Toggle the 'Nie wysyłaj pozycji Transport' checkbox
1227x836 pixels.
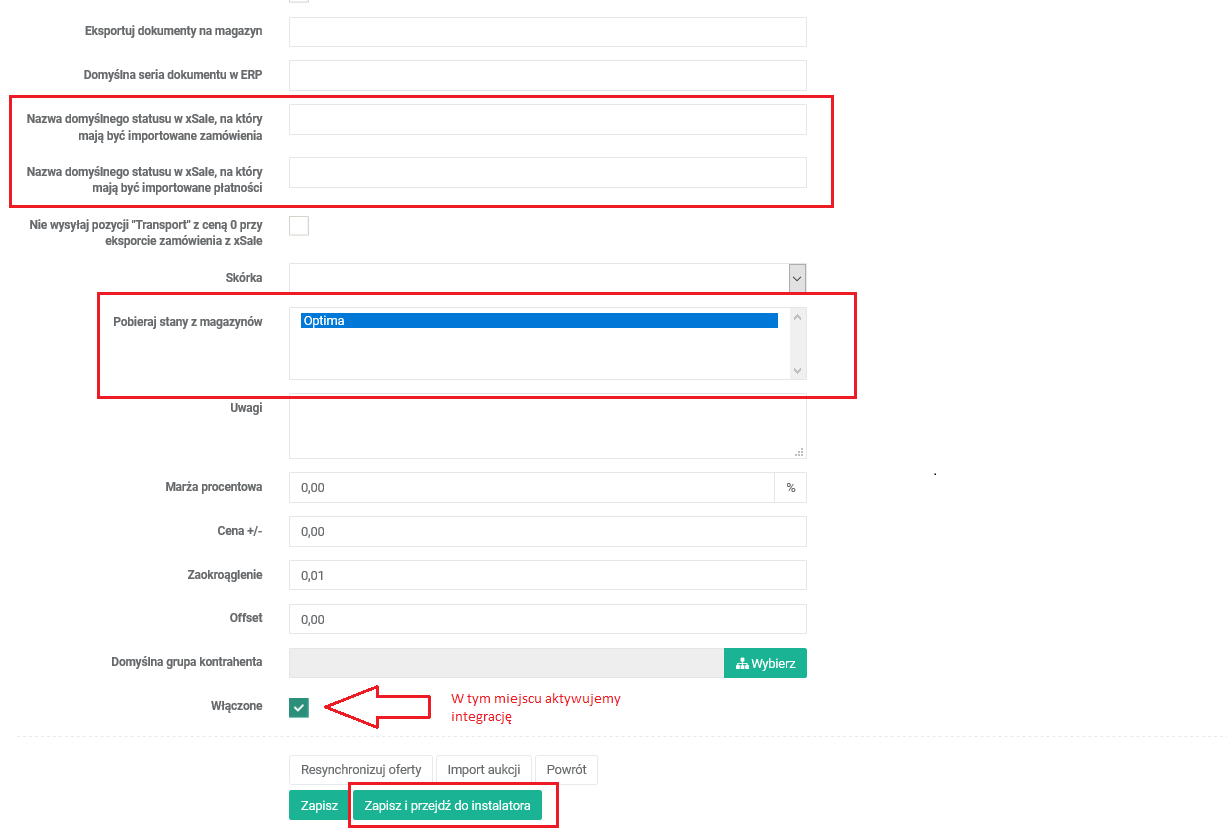tap(299, 225)
